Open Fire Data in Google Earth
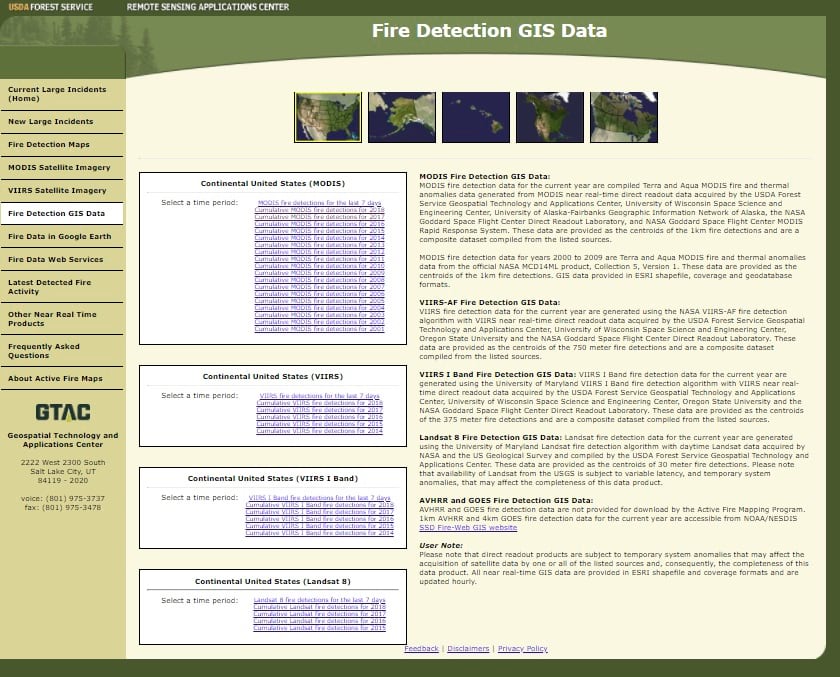The width and height of the screenshot is (840, 677). (62, 237)
